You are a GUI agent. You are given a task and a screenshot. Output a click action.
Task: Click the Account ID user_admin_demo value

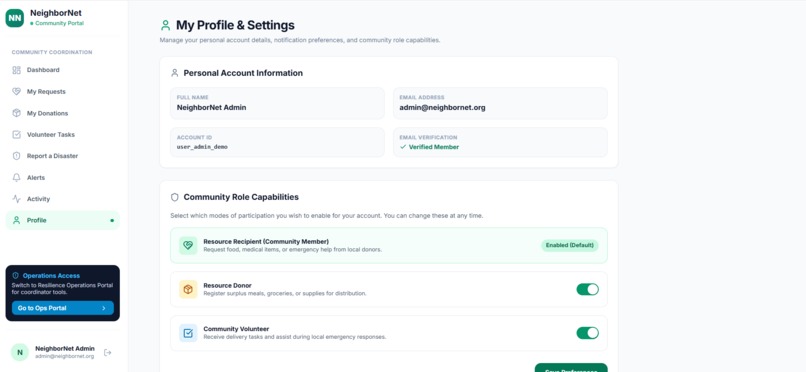(202, 147)
